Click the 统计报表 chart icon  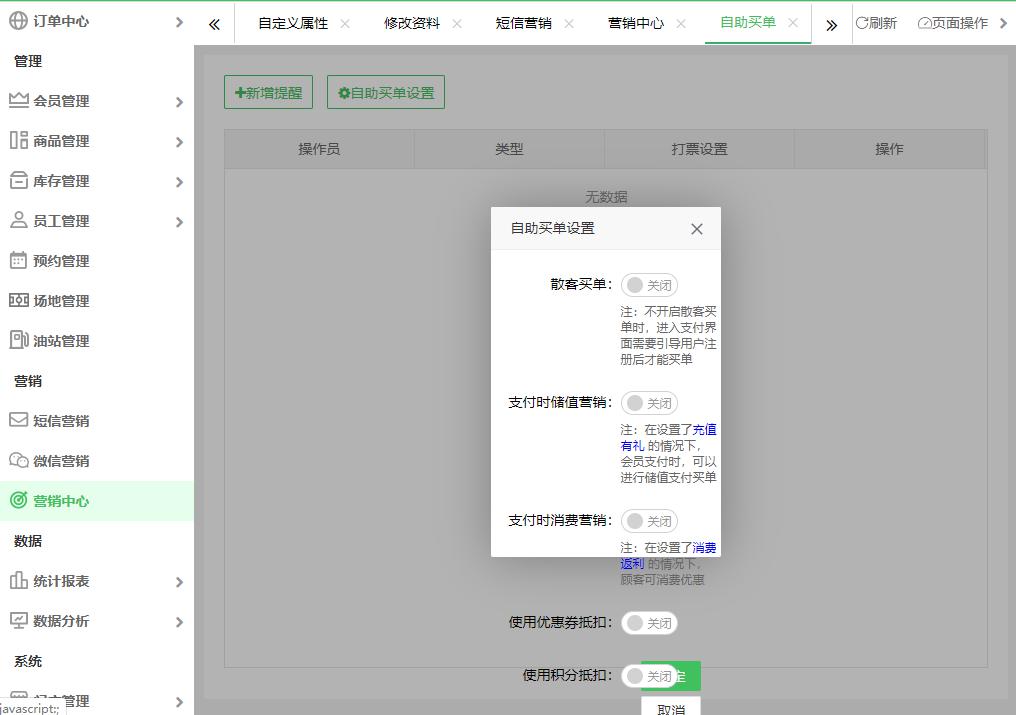pyautogui.click(x=18, y=580)
